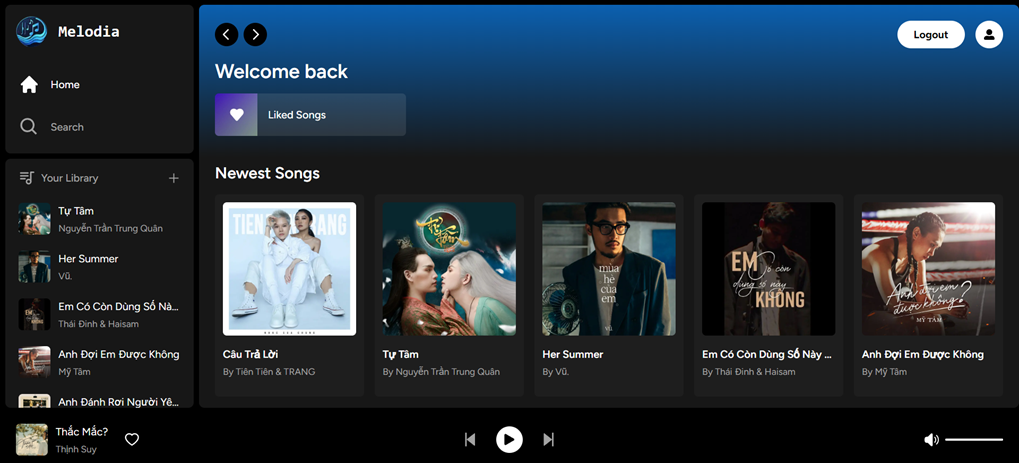The height and width of the screenshot is (463, 1019).
Task: Select Tự Tâm title in Your Library
Action: (76, 211)
